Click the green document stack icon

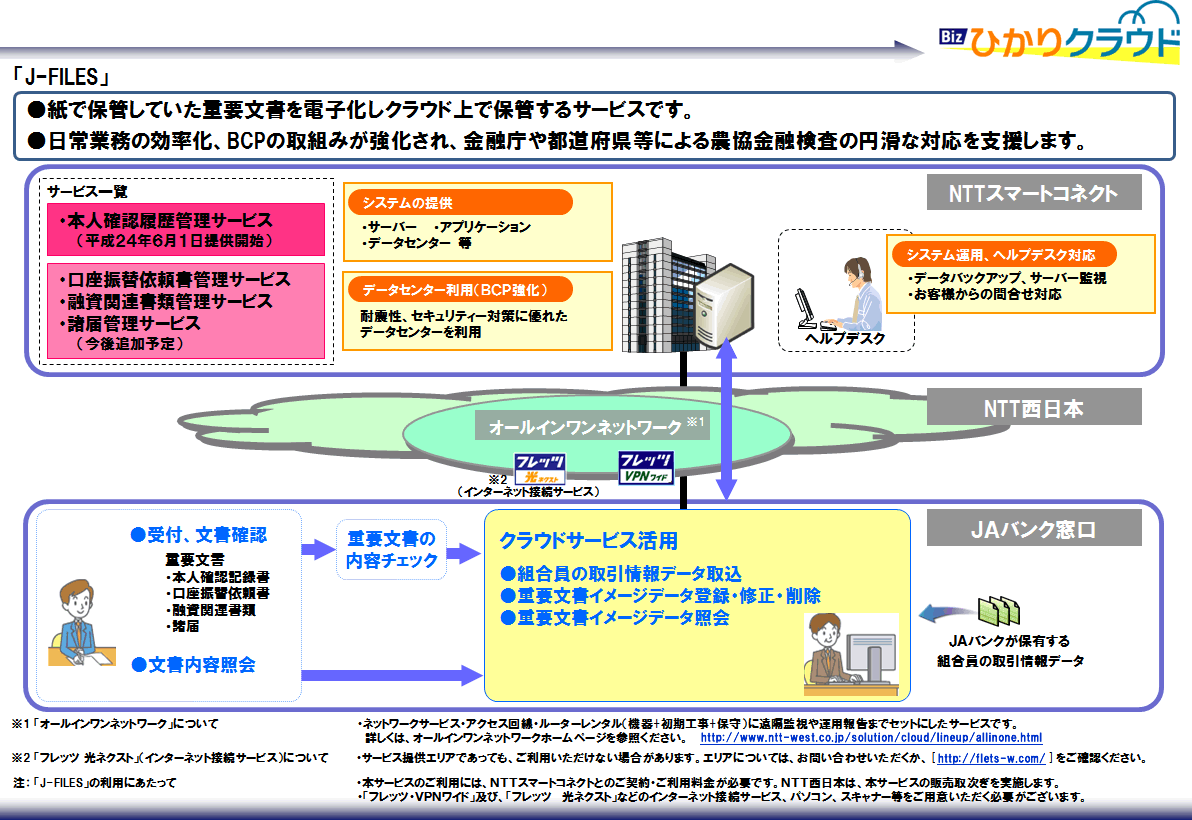point(999,610)
